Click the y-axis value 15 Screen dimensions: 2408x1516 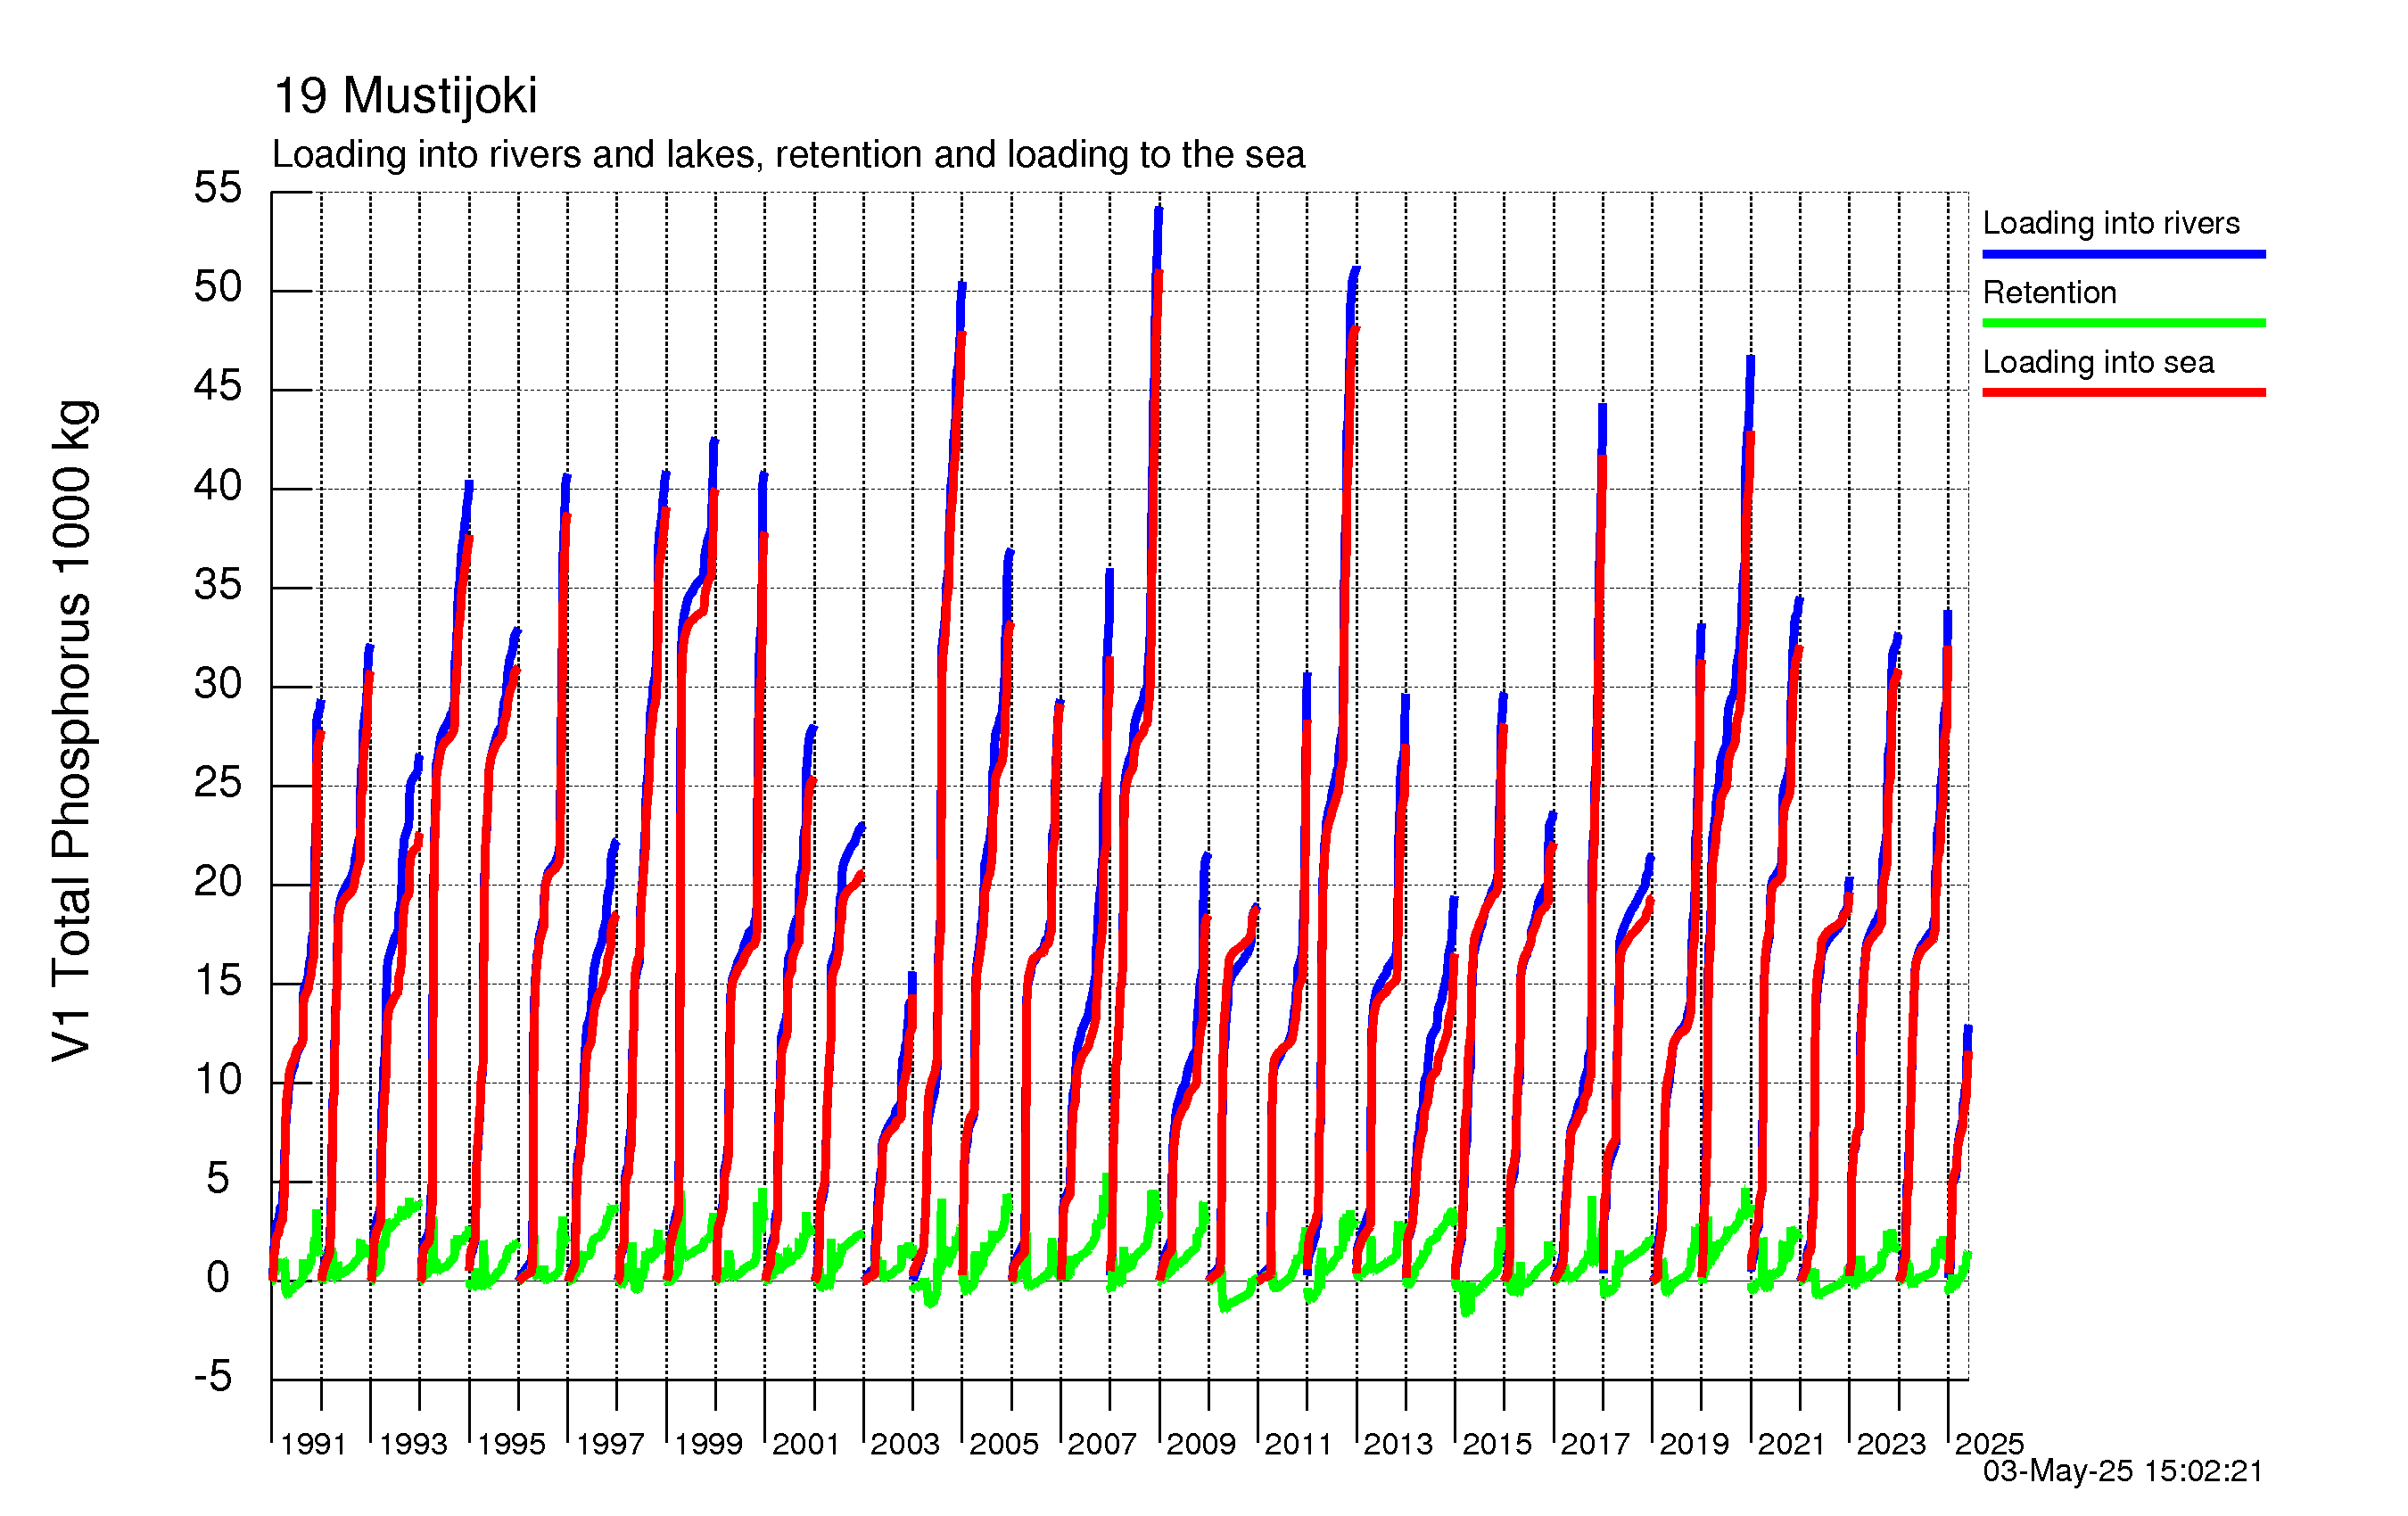tap(218, 981)
